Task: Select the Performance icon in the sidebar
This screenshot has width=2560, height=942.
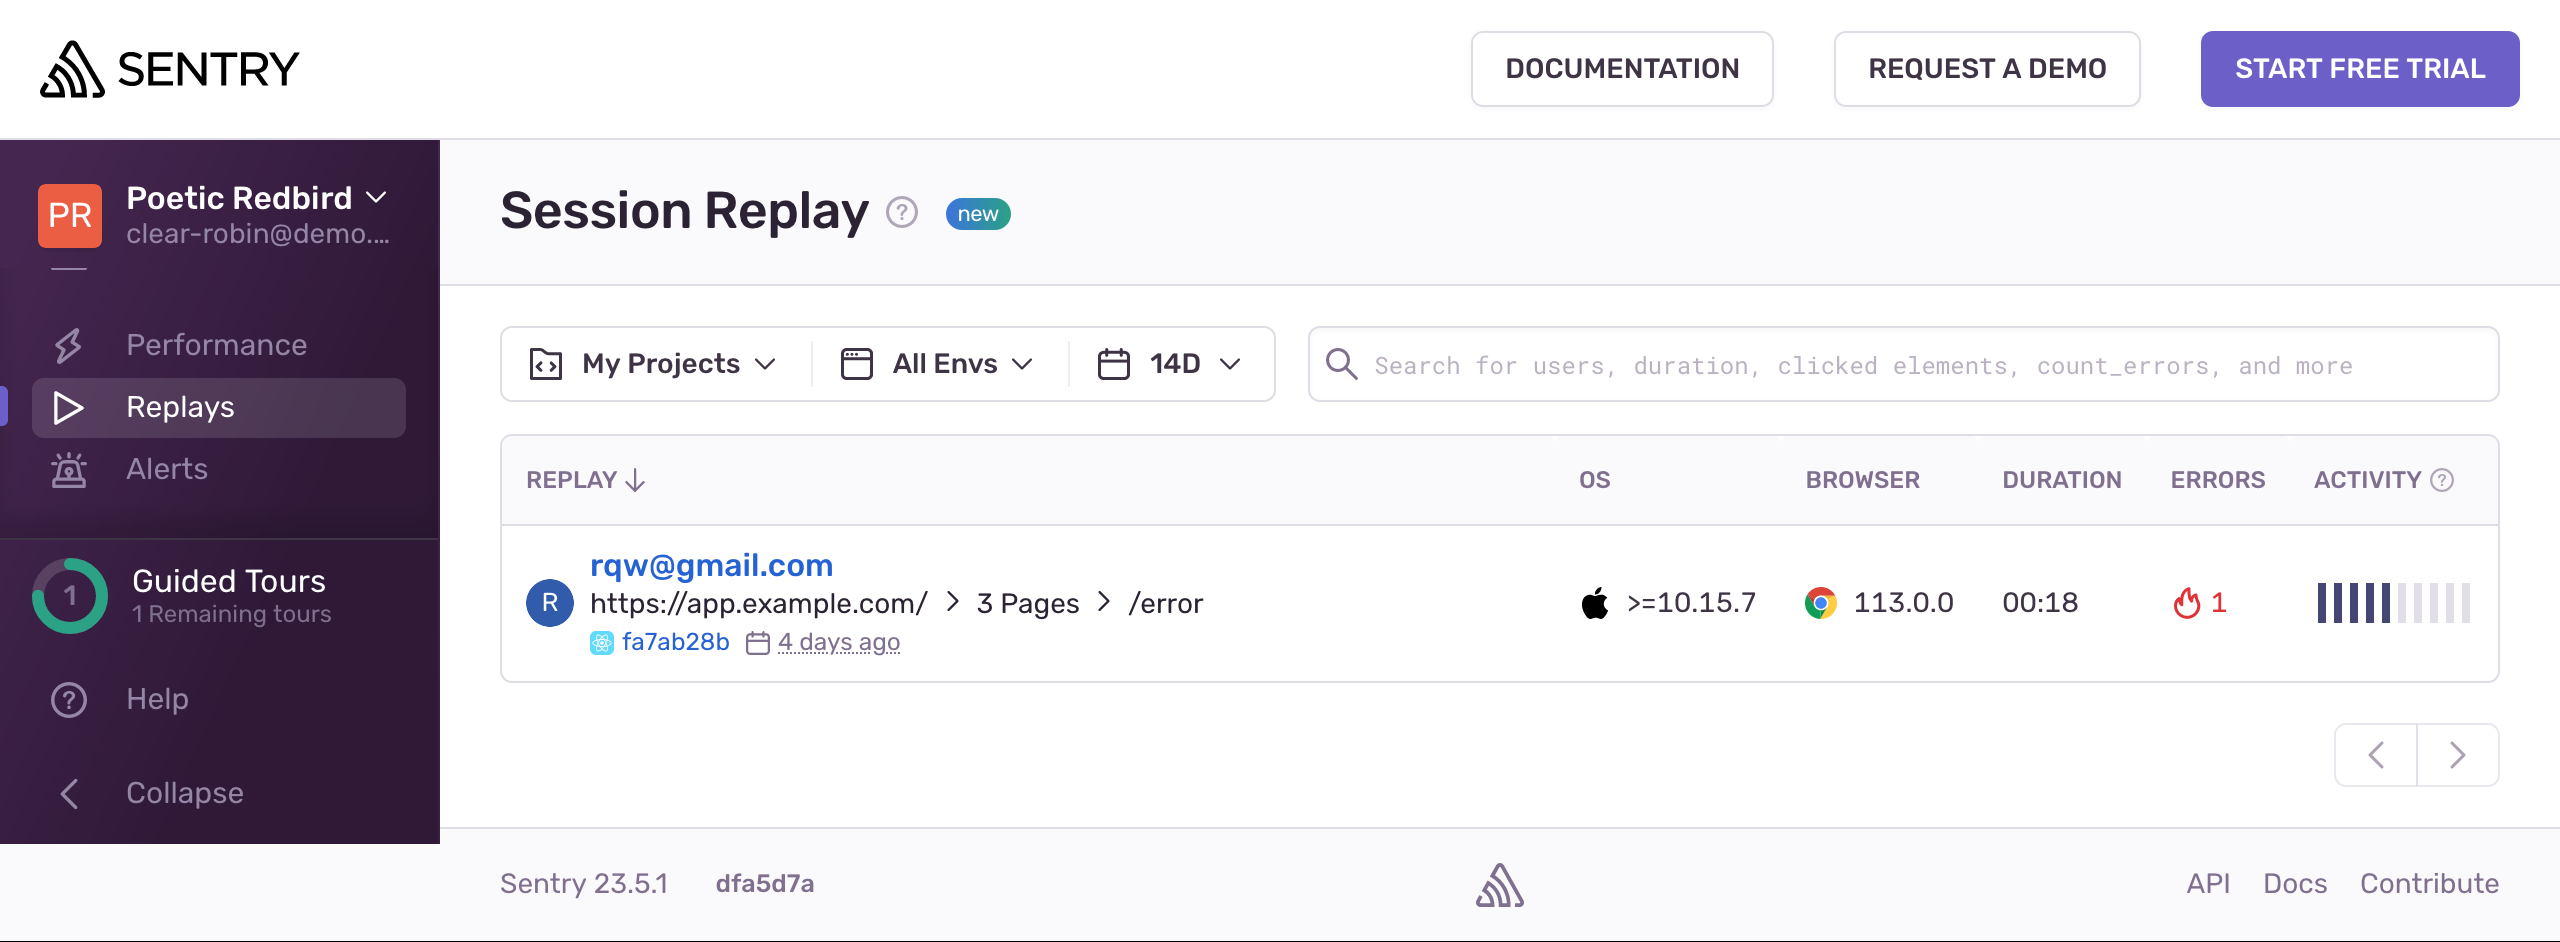Action: click(x=68, y=344)
